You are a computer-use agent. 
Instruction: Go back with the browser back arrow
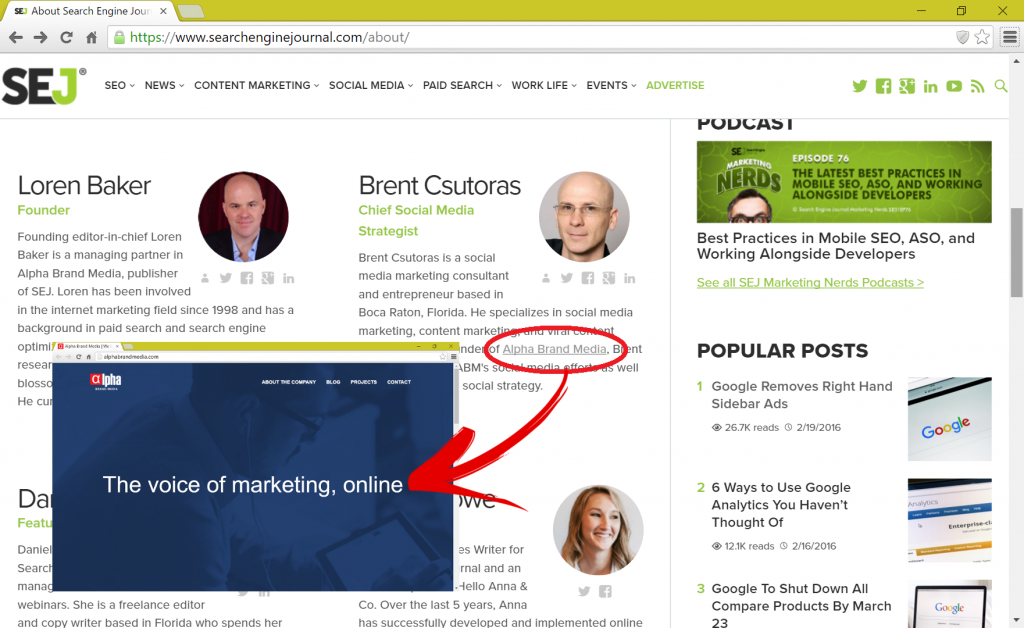point(16,38)
